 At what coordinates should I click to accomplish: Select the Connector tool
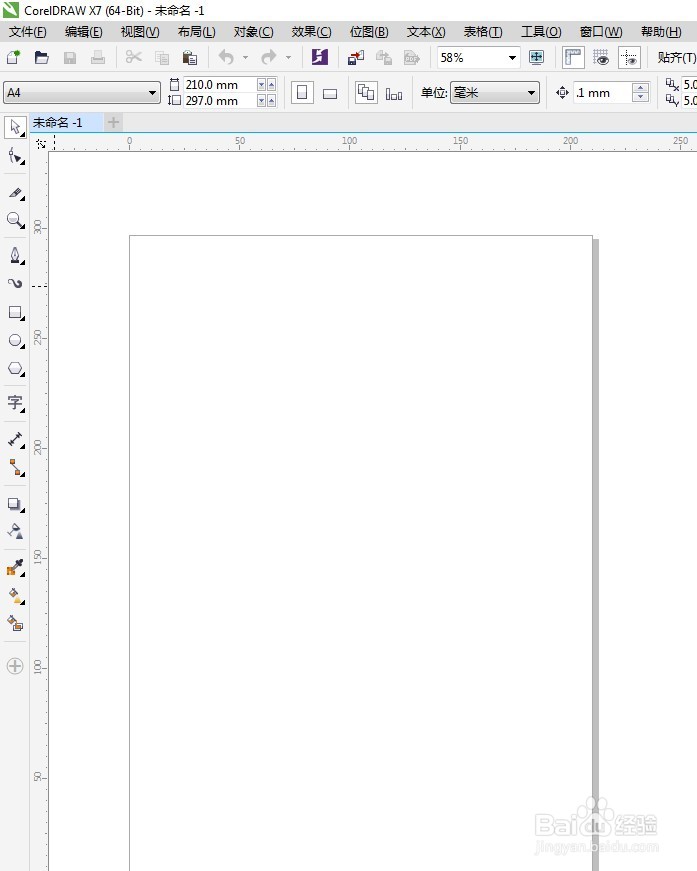click(x=15, y=468)
